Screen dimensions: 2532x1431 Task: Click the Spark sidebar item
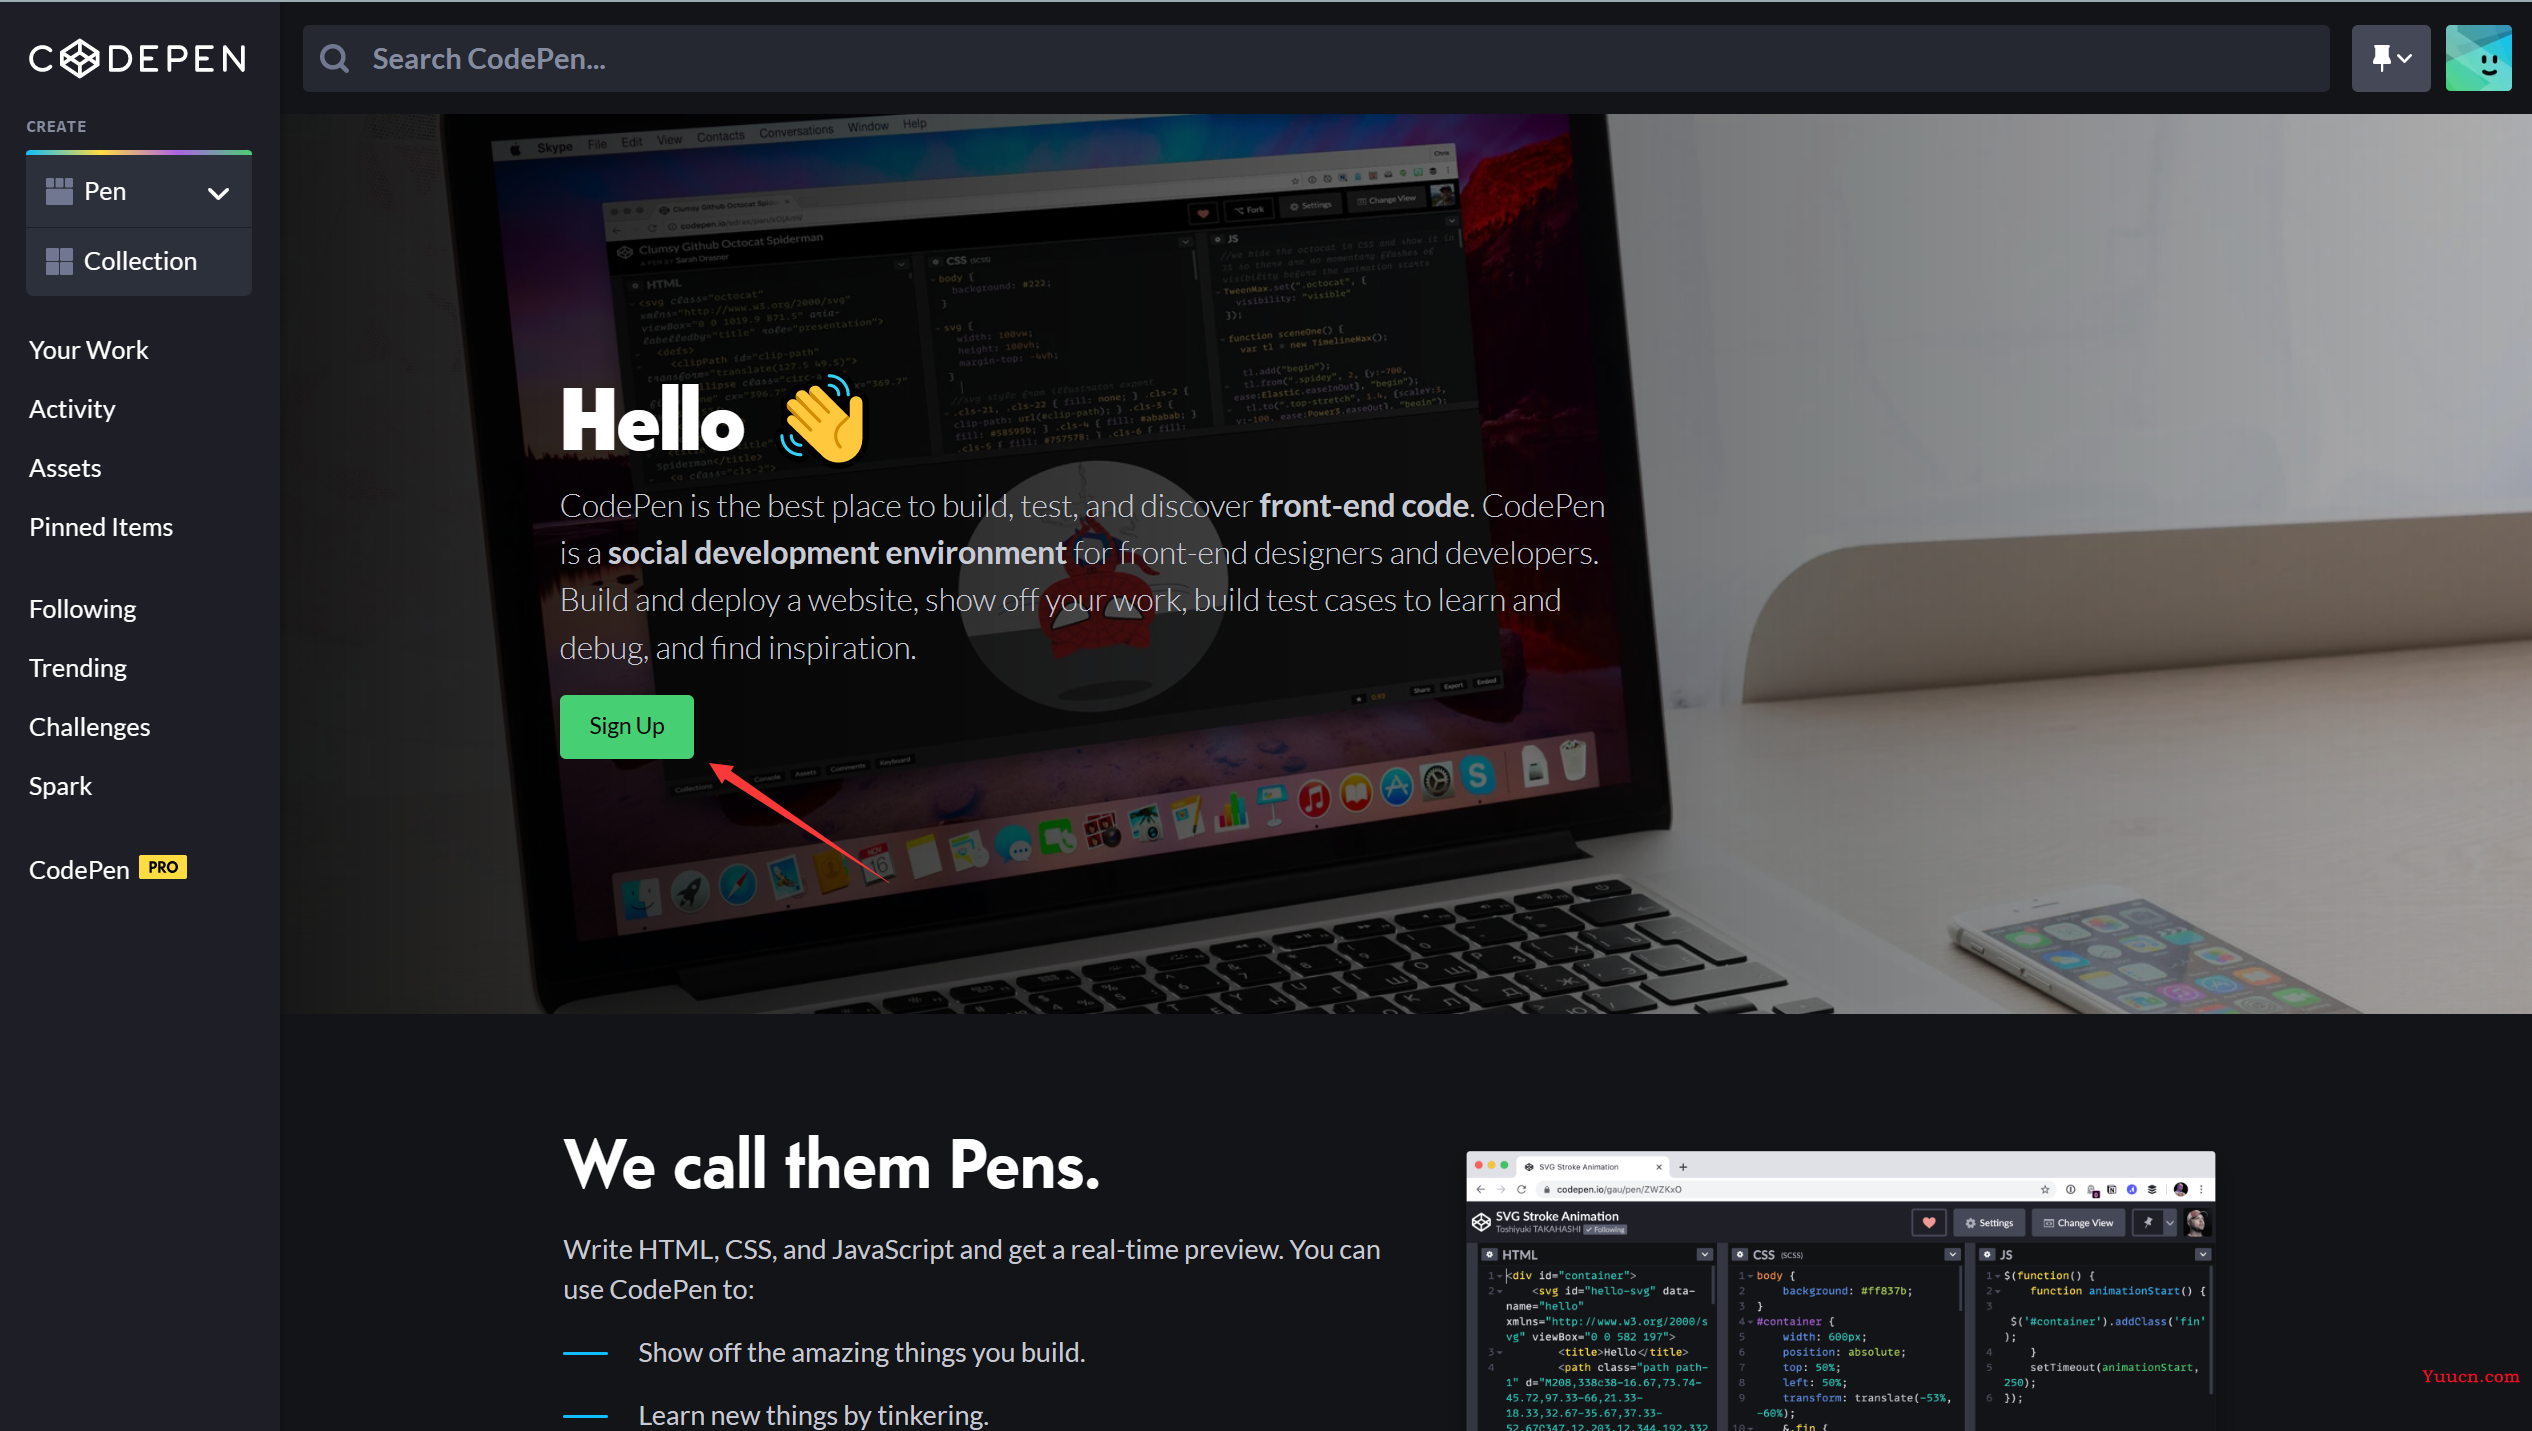[x=61, y=784]
